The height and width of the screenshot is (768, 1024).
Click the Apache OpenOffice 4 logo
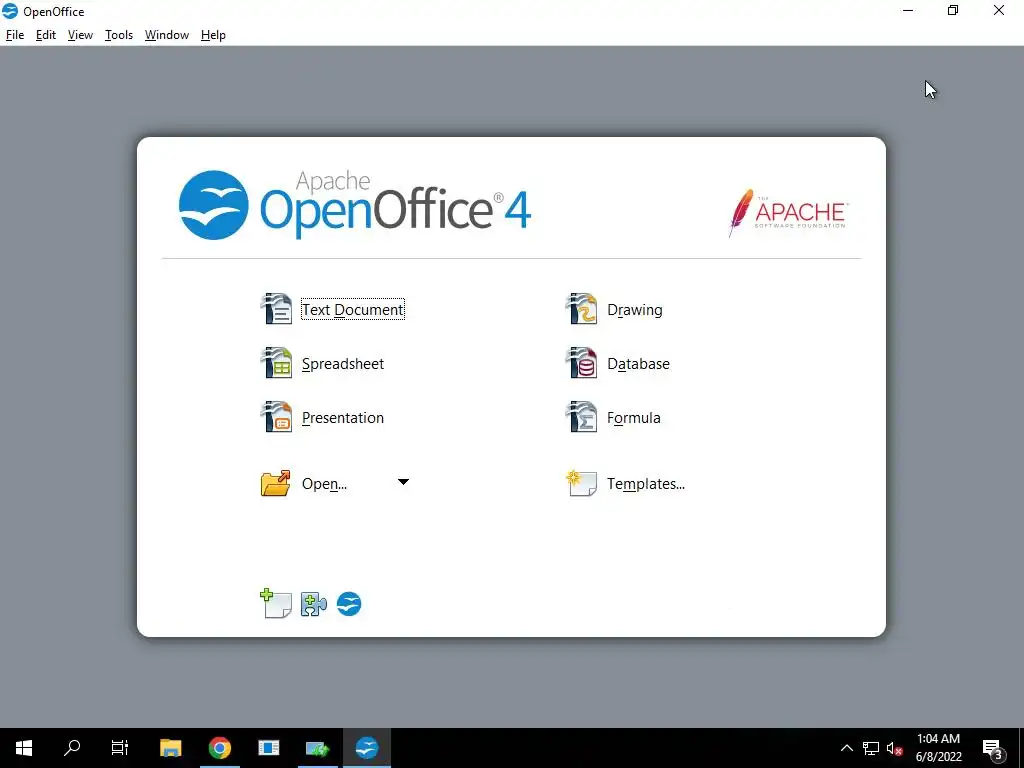[355, 205]
